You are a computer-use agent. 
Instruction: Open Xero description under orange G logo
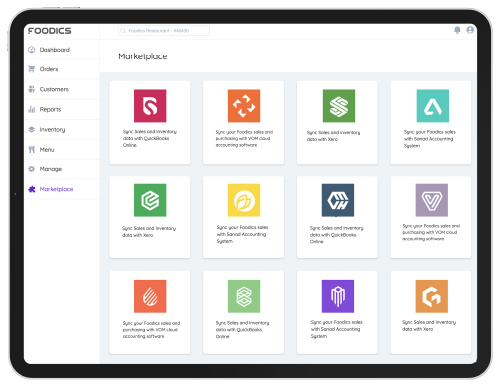[429, 325]
